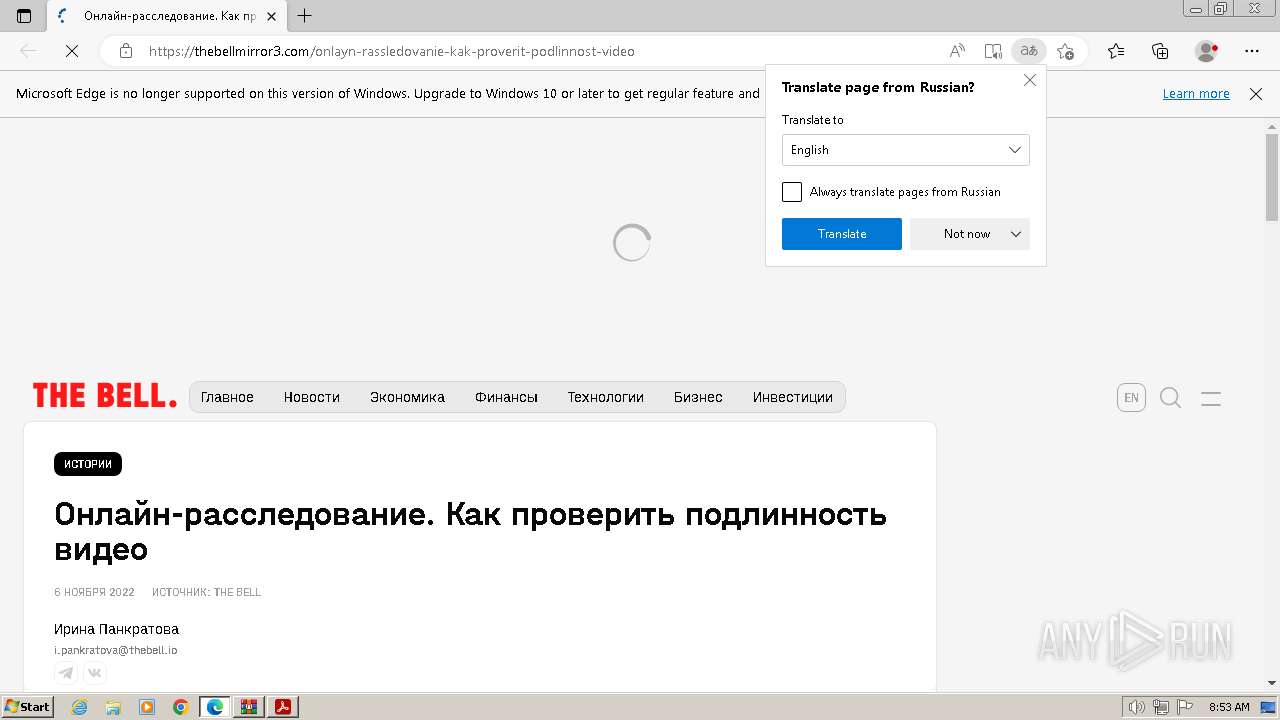This screenshot has width=1280, height=720.
Task: Click the date 6 НОЯБРЯ 2022
Action: tap(94, 592)
